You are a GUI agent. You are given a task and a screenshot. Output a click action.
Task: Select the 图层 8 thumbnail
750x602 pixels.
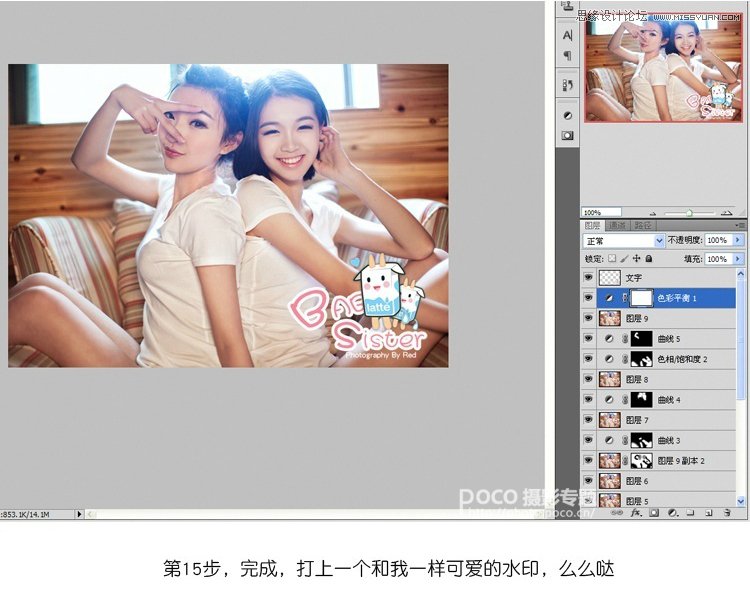(x=610, y=379)
